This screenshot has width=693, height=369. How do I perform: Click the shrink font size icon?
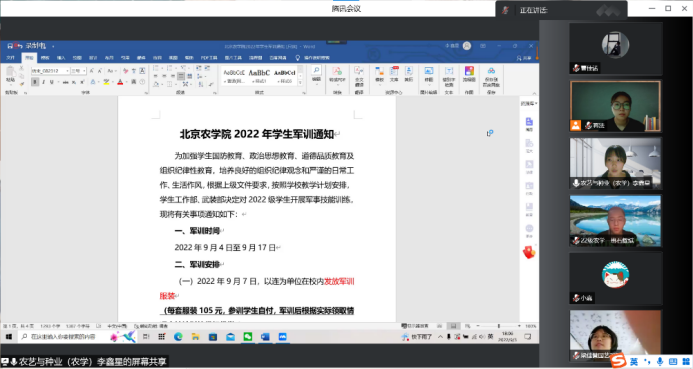[x=100, y=71]
